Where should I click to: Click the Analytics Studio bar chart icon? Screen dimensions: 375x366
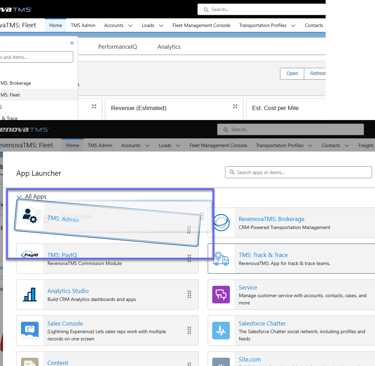(30, 294)
